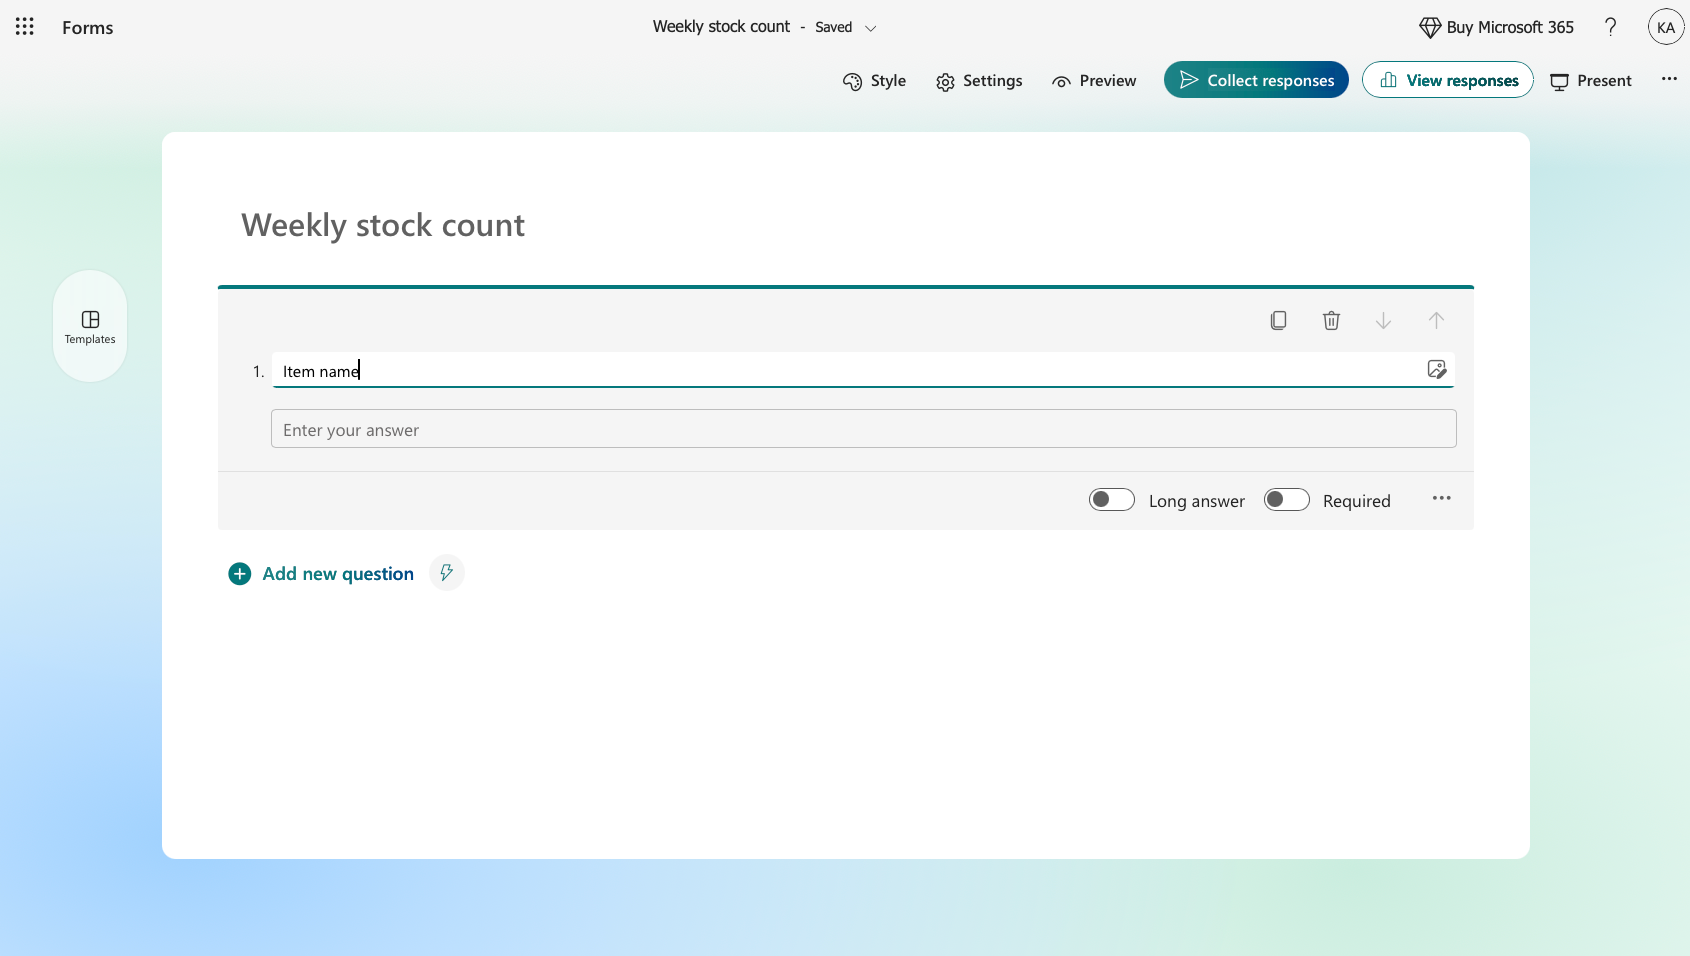Enable the Required switch

pyautogui.click(x=1287, y=500)
